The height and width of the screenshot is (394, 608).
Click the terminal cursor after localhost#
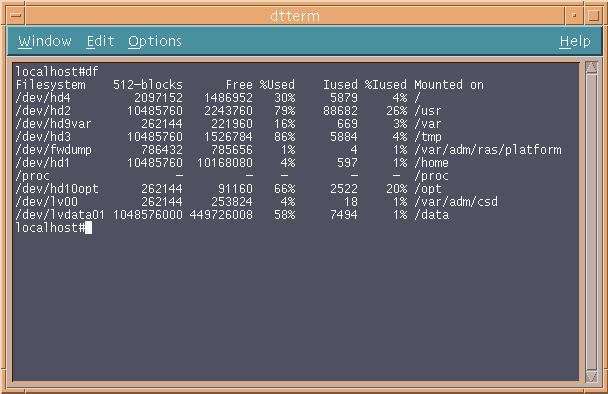pos(88,228)
